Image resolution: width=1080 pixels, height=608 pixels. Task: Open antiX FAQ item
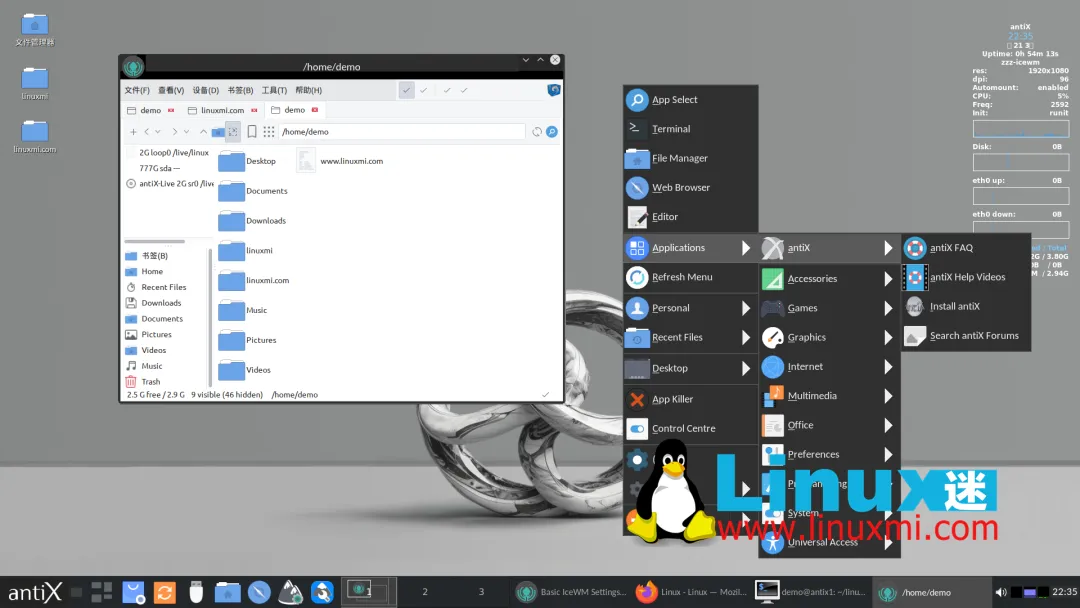point(966,248)
